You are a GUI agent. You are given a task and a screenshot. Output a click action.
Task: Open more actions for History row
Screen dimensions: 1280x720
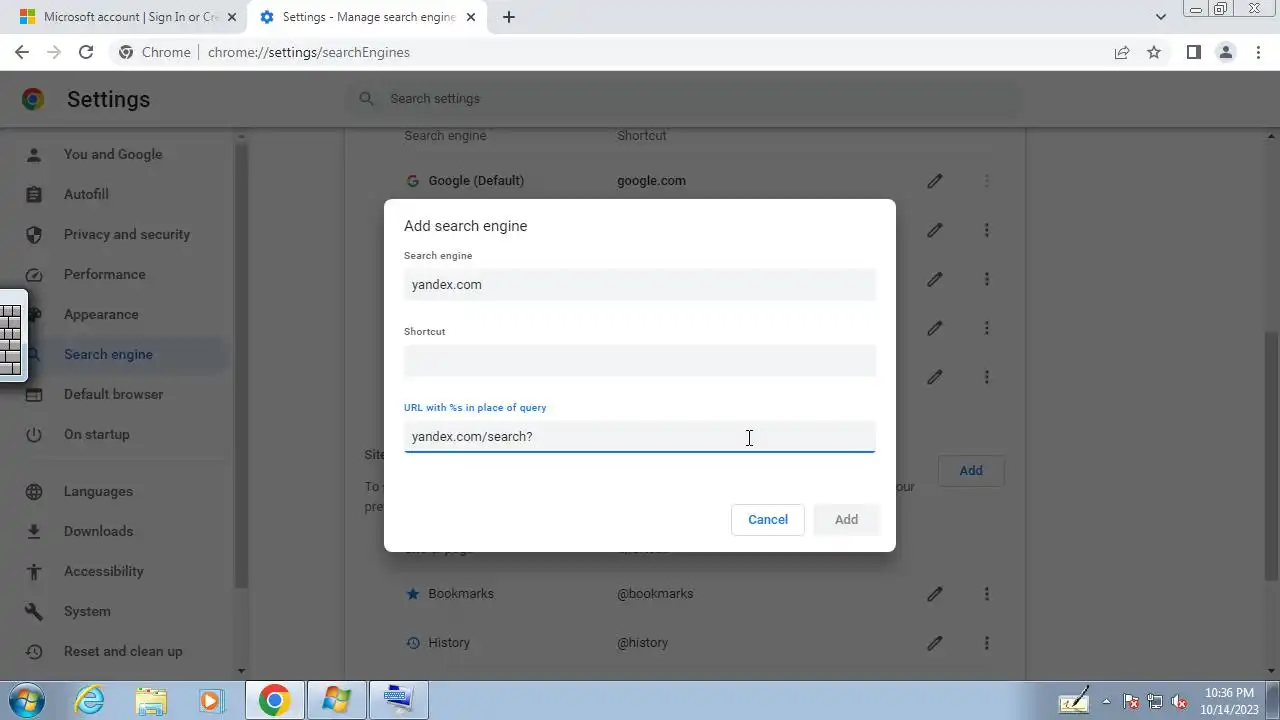pyautogui.click(x=986, y=643)
